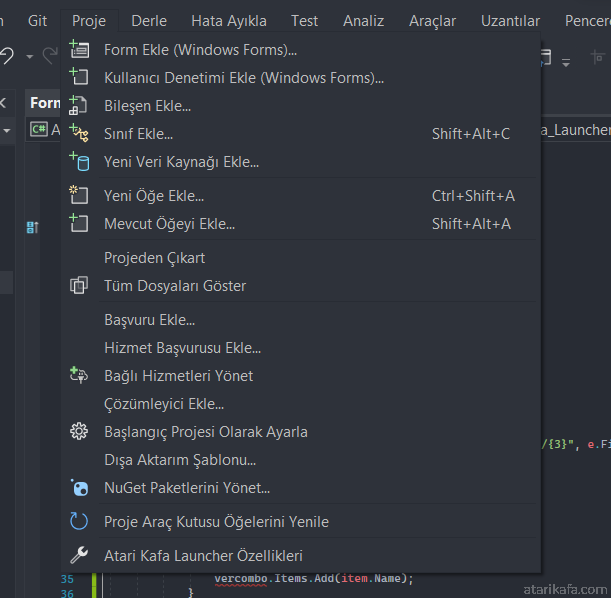Viewport: 611px width, 598px height.
Task: Click the NuGet package icon
Action: pos(79,487)
